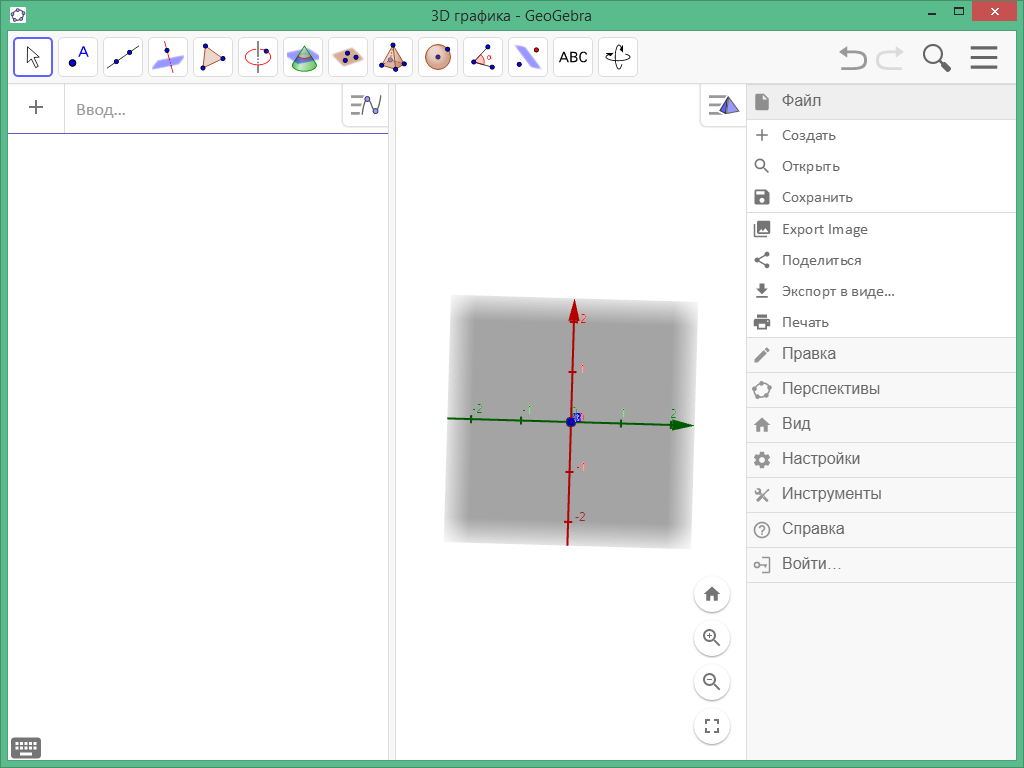Select the Sphere tool
This screenshot has height=768, width=1024.
(437, 57)
